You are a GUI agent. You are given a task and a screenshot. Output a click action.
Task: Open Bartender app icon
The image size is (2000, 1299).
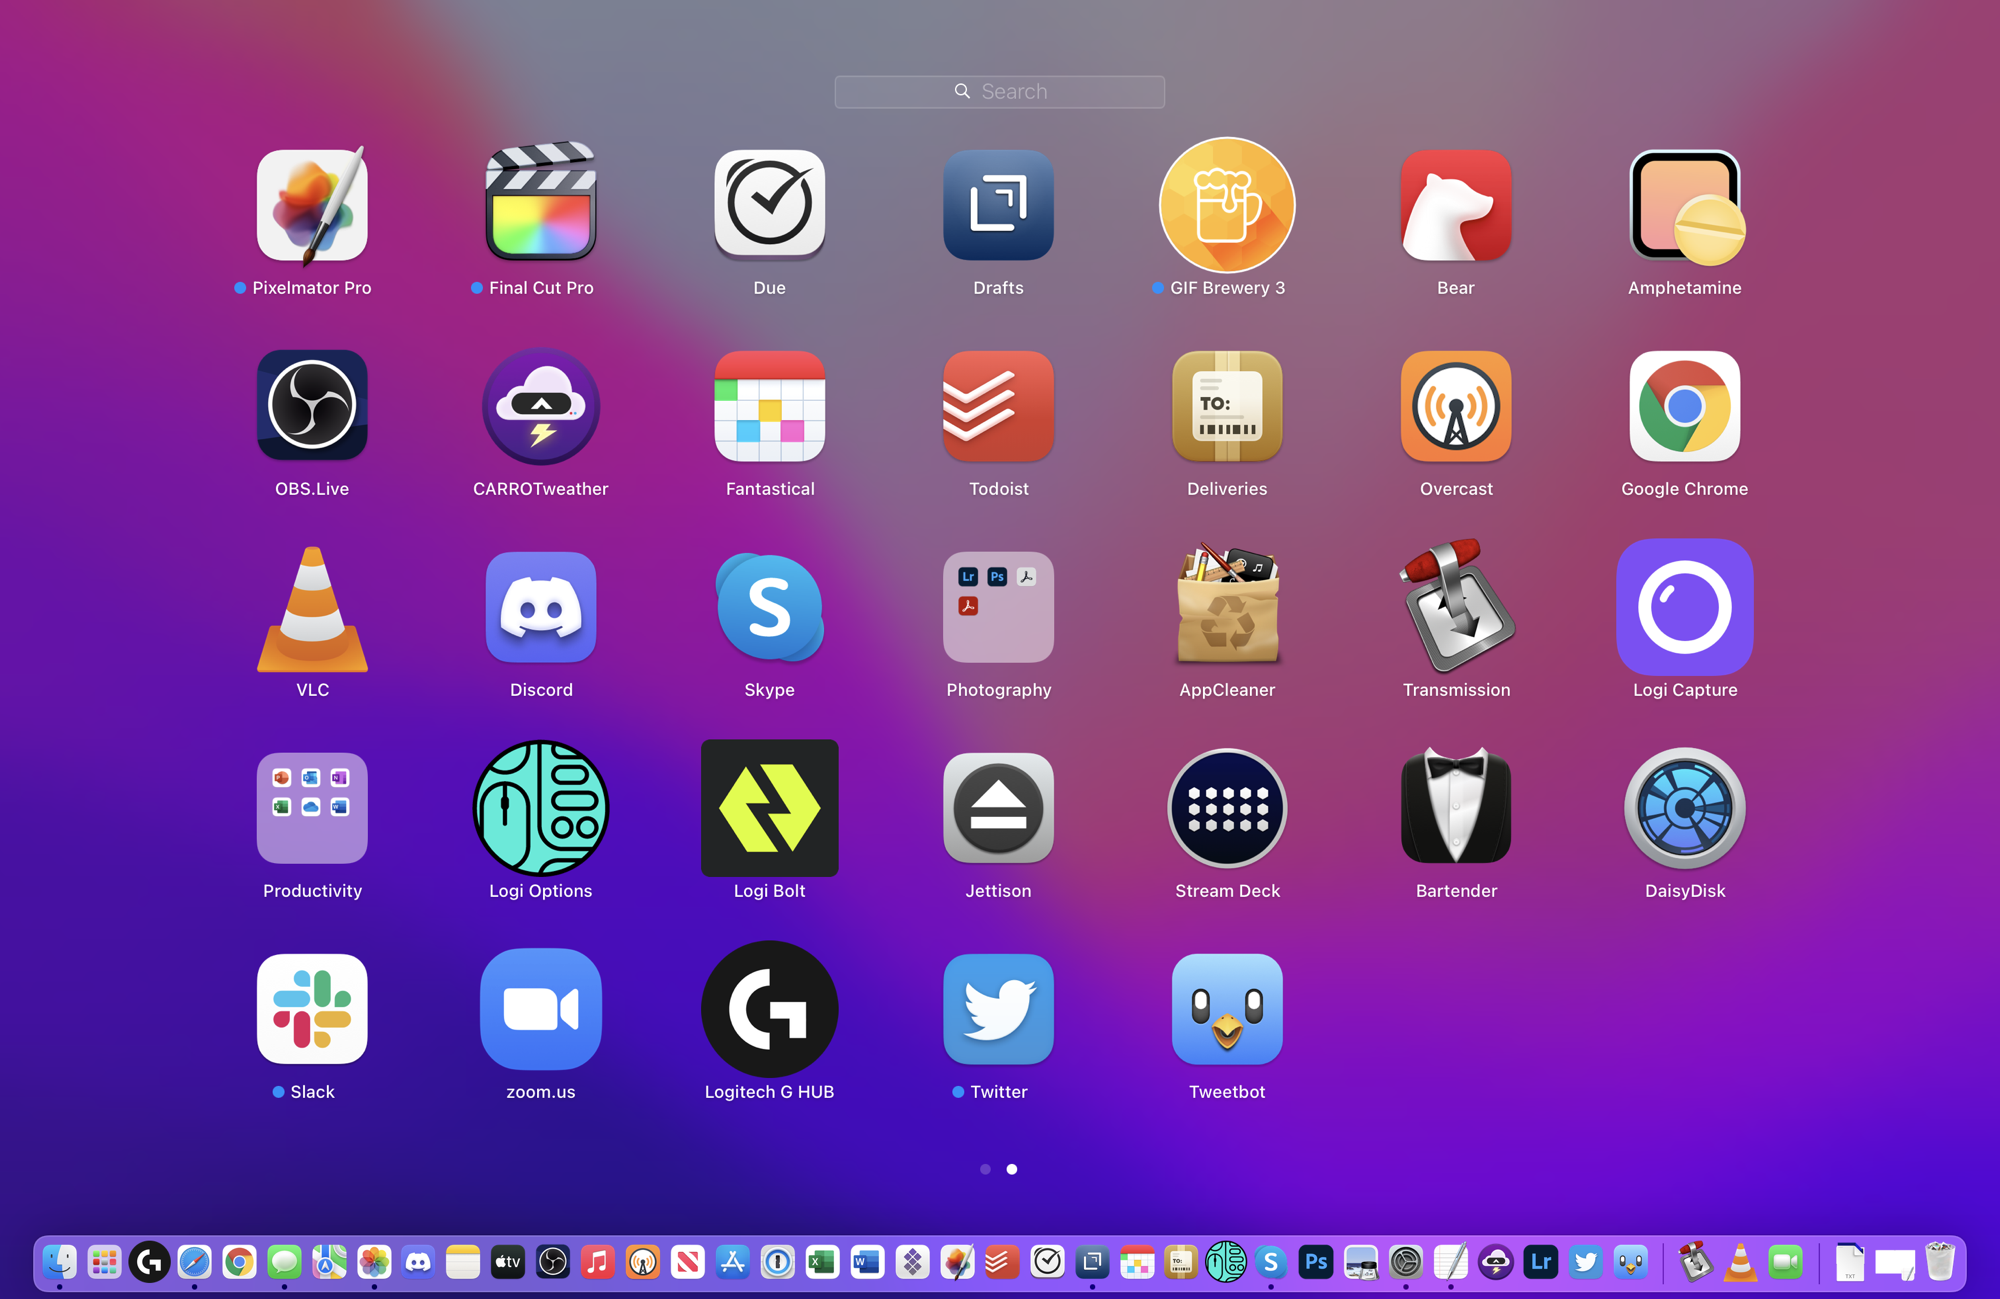(1456, 808)
